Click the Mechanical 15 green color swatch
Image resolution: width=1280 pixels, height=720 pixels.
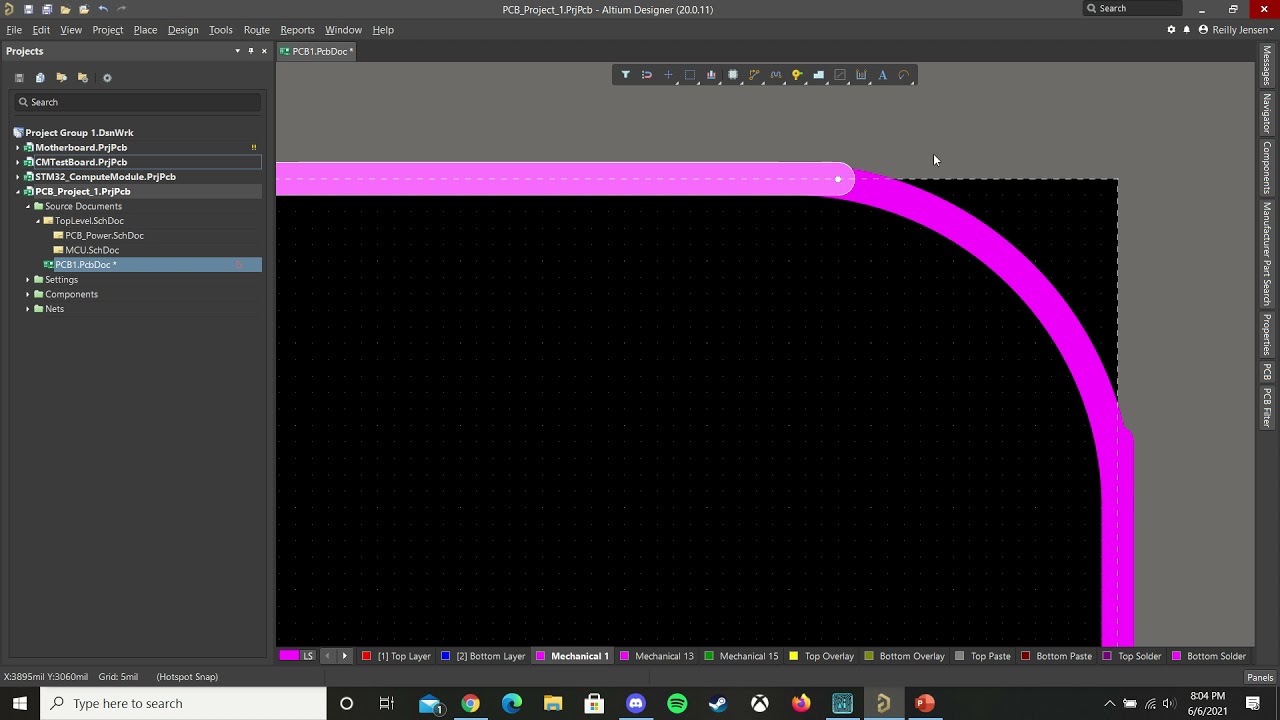coord(709,656)
